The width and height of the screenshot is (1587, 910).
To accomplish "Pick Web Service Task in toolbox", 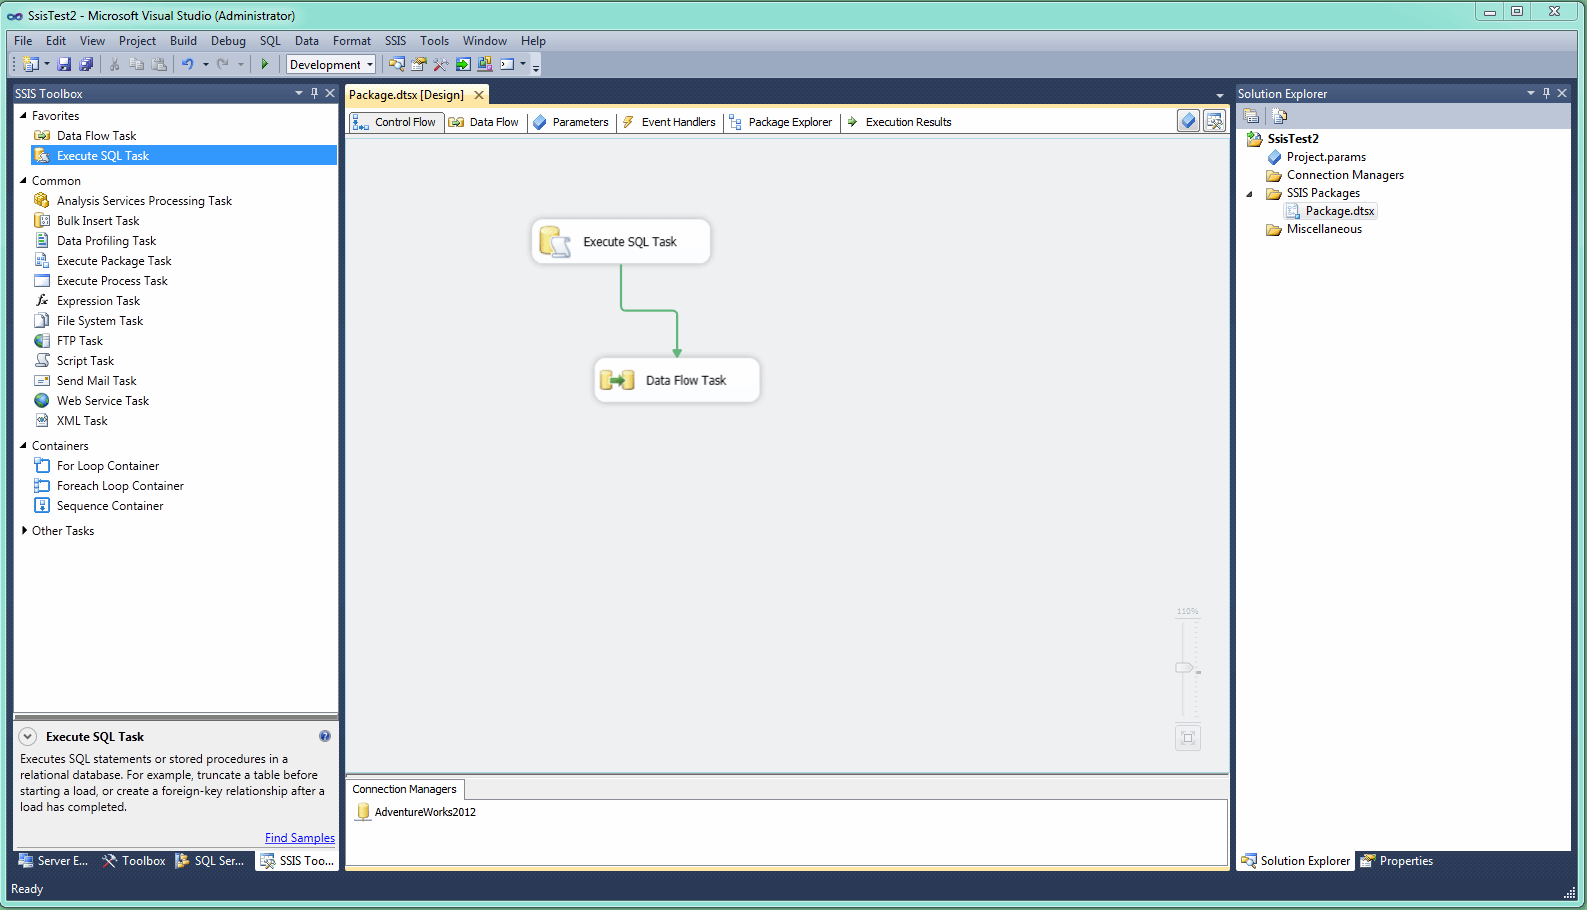I will 102,401.
